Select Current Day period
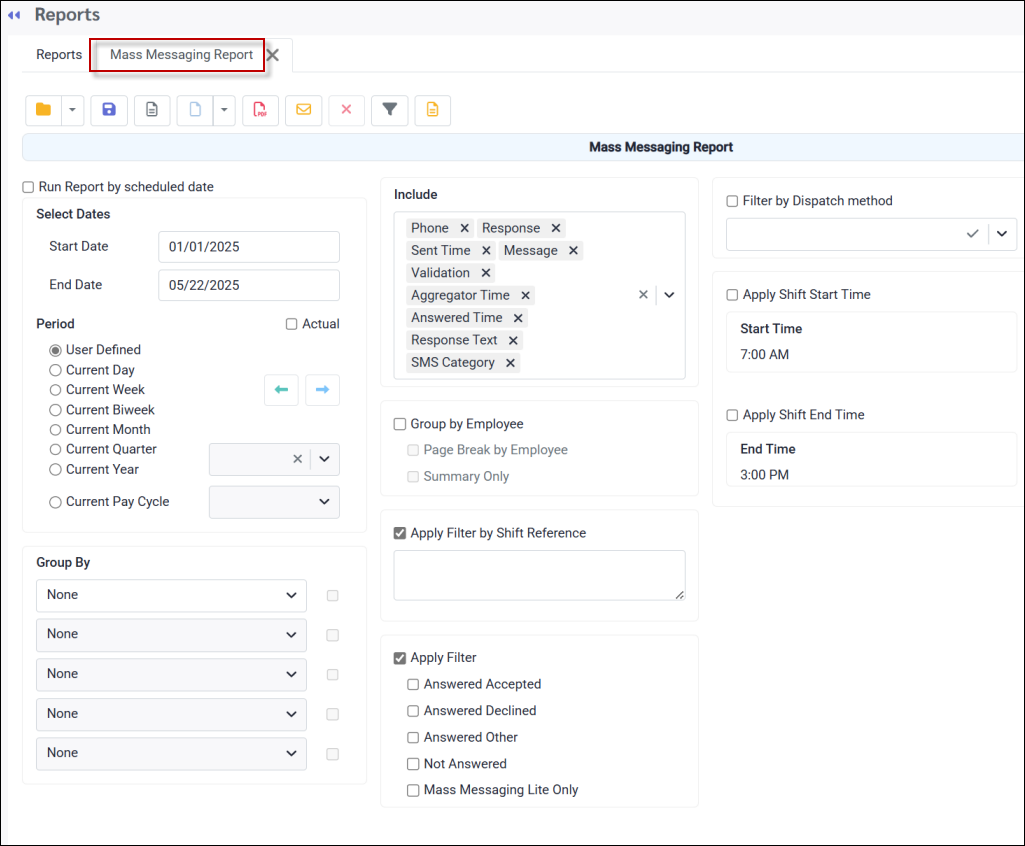1025x846 pixels. (x=56, y=370)
